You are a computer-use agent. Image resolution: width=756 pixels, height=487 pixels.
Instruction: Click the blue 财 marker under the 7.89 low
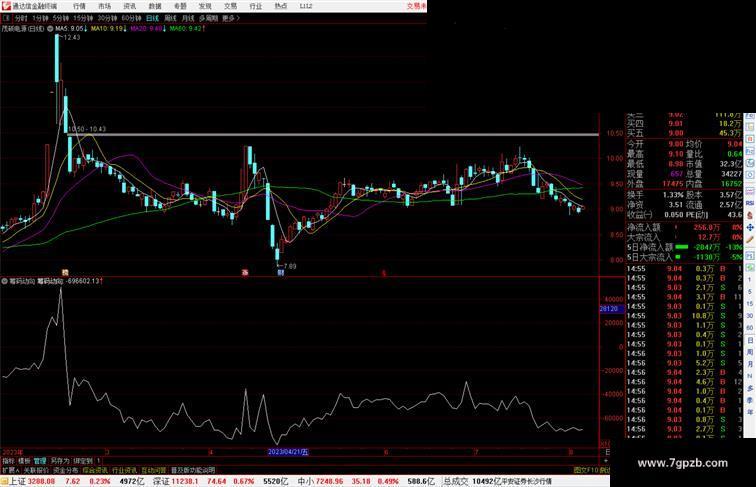click(281, 272)
